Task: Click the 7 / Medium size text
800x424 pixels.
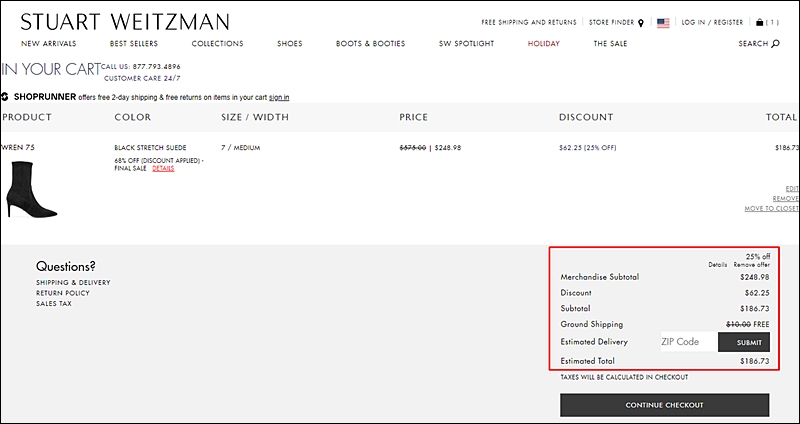Action: pos(241,148)
